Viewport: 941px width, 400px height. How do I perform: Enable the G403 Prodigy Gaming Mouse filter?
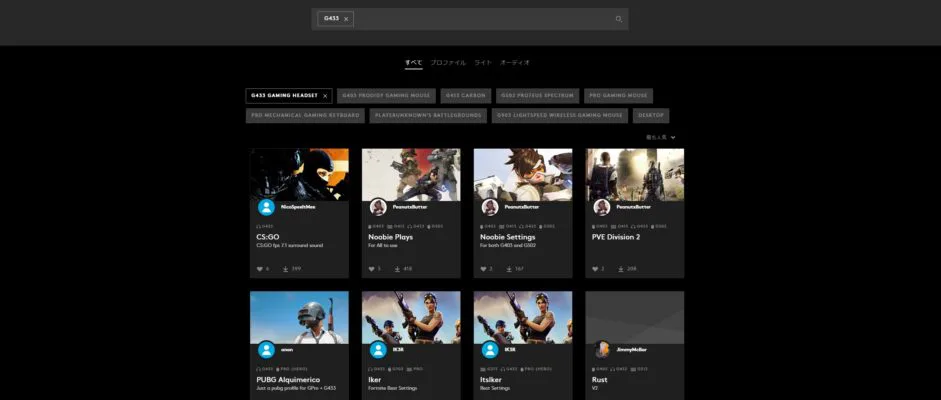[386, 96]
